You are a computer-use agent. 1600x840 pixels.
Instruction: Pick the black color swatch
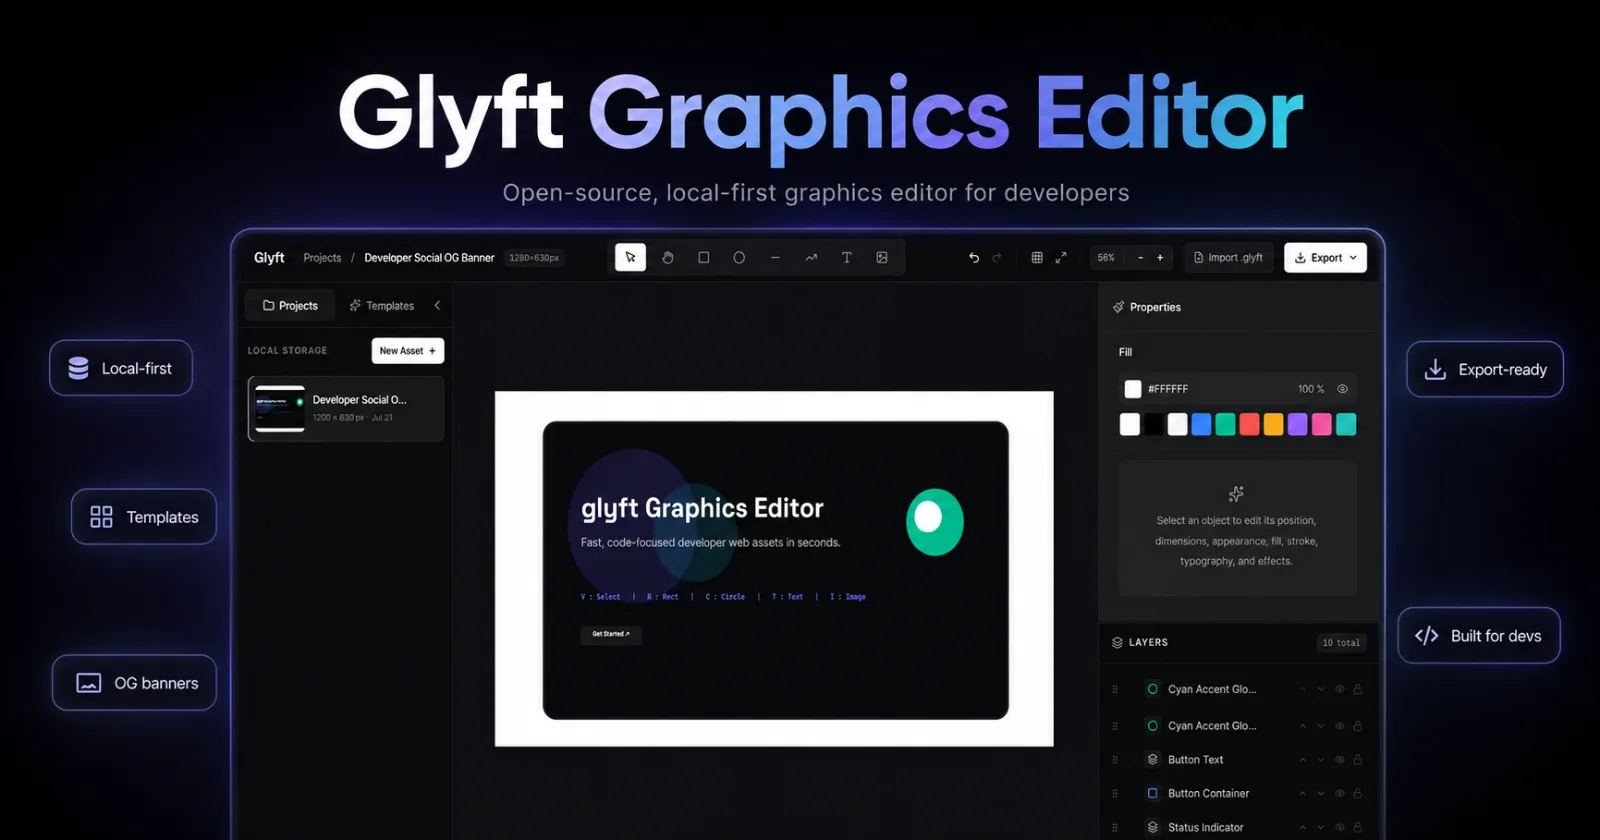(x=1153, y=424)
